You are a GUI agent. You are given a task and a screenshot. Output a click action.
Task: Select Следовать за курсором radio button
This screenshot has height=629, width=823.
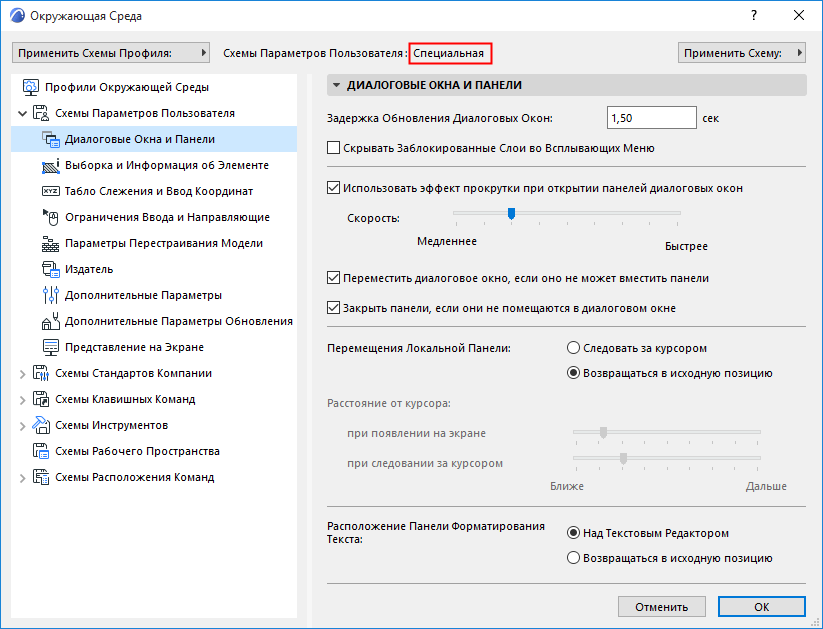573,348
